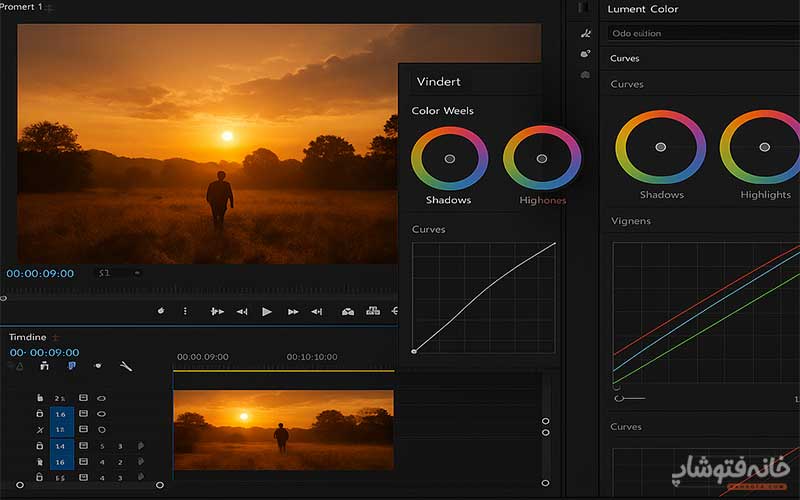Screen dimensions: 800x500
Task: Click ruler time 00.00.09:00
Action: coord(203,357)
